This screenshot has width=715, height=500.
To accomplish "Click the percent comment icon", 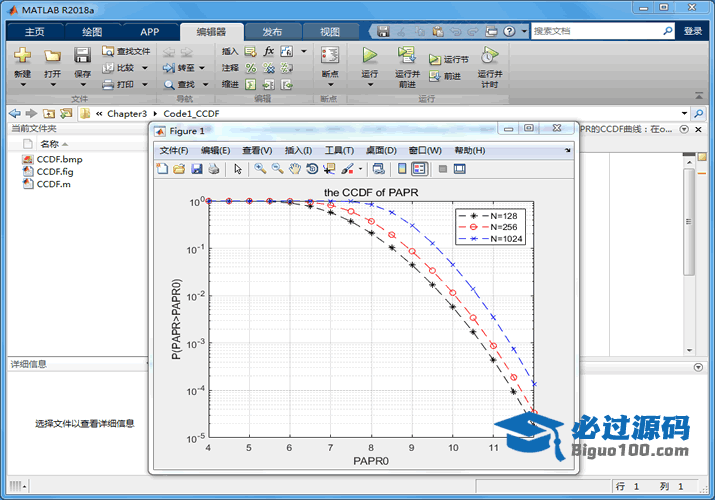I will click(x=251, y=68).
